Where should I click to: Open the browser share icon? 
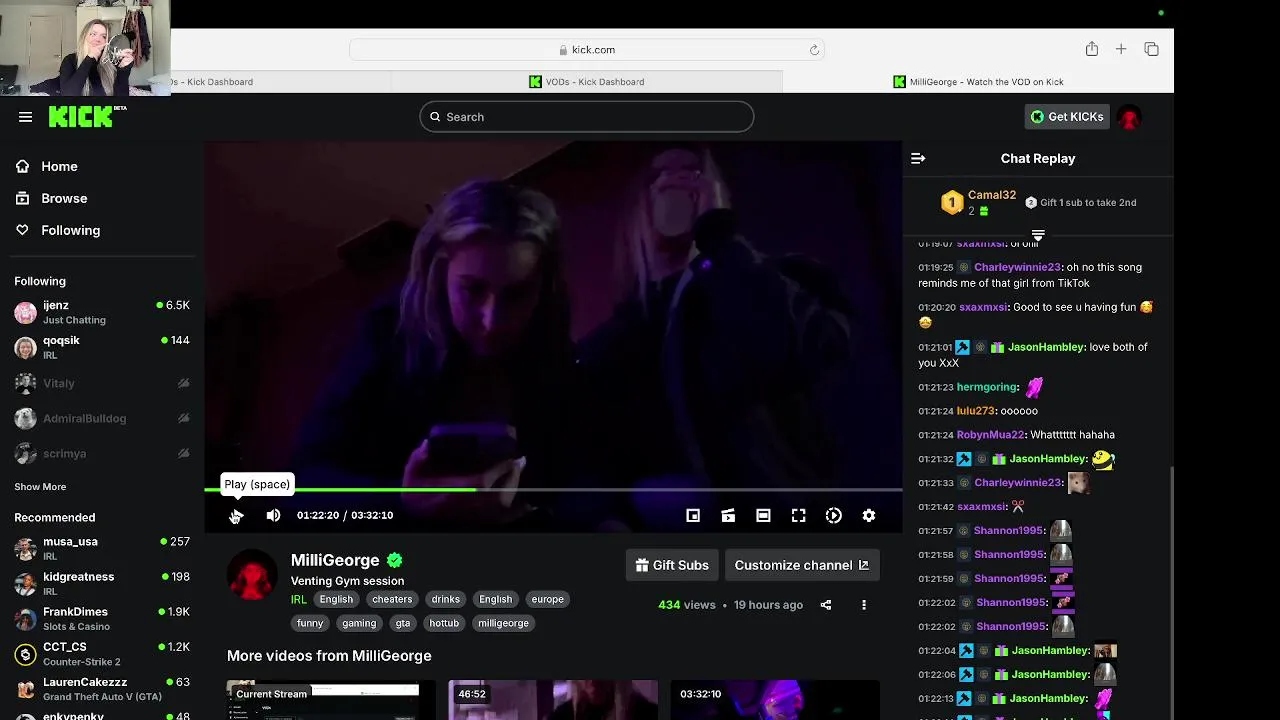coord(1092,49)
